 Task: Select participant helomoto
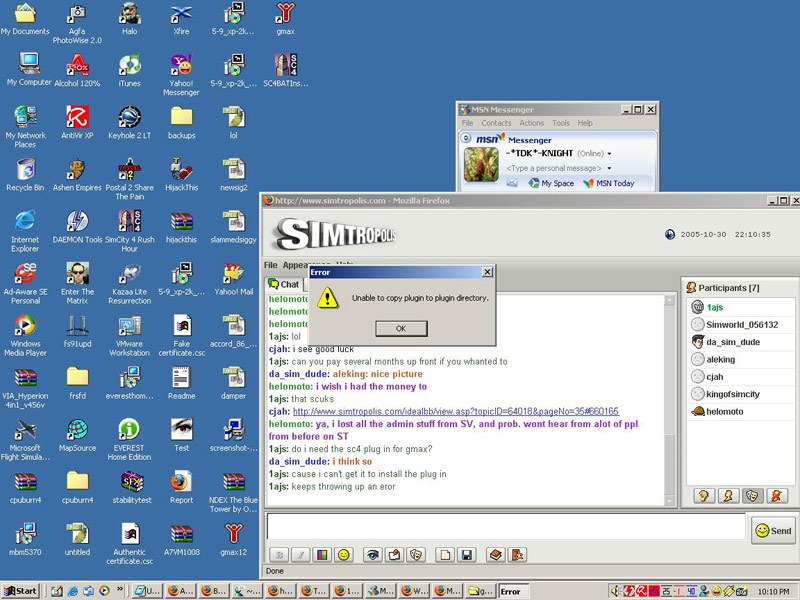pyautogui.click(x=741, y=411)
